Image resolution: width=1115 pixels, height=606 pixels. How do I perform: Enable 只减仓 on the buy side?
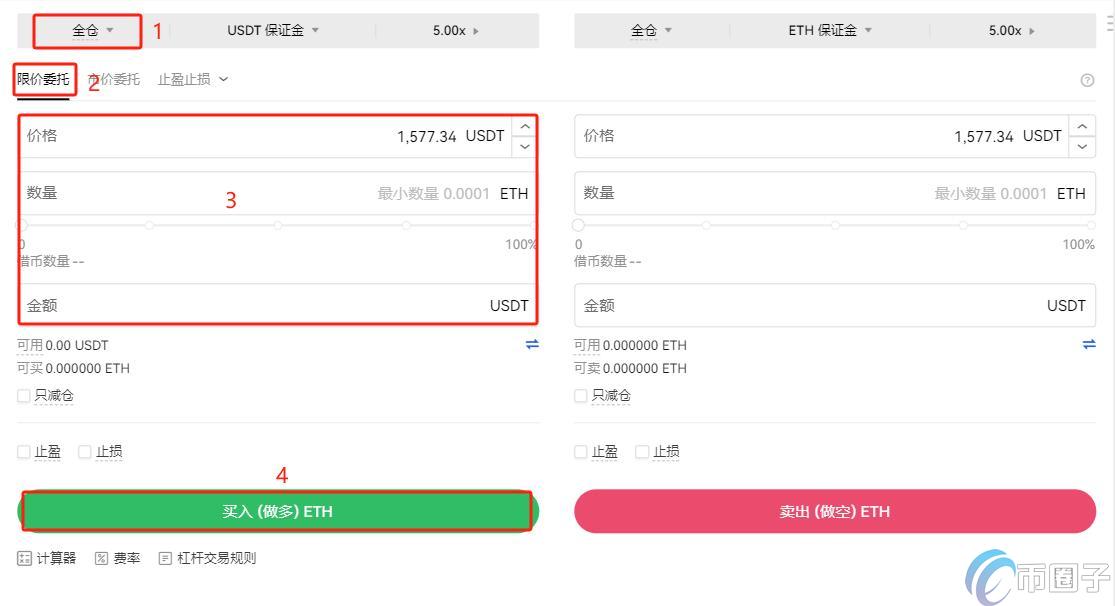click(x=22, y=395)
